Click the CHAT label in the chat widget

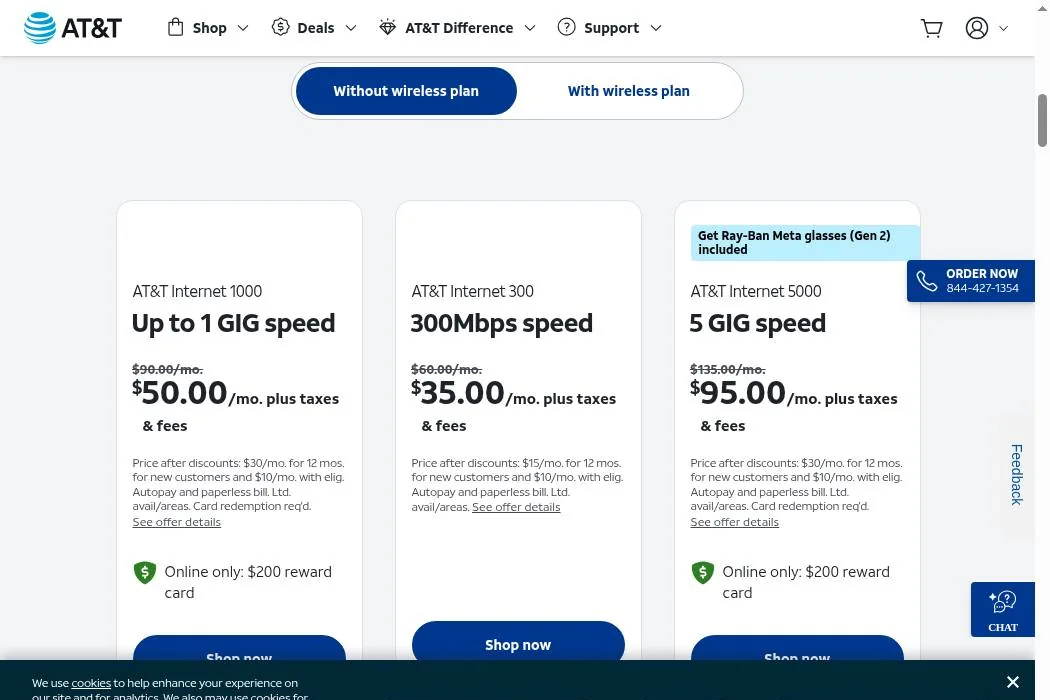pyautogui.click(x=1002, y=628)
